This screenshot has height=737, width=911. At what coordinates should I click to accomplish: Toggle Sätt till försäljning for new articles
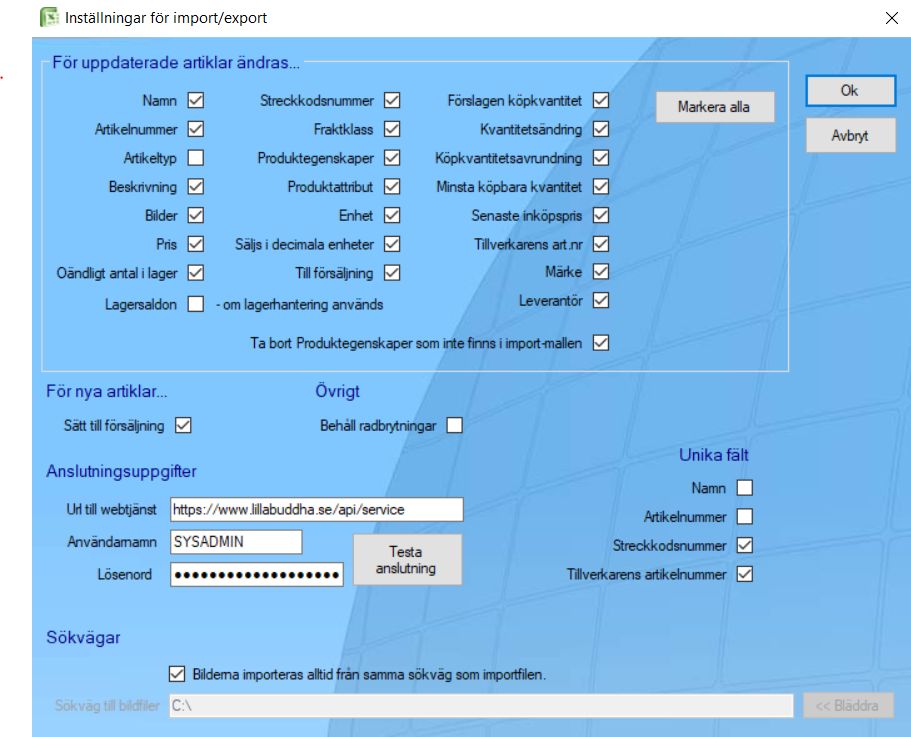pyautogui.click(x=183, y=426)
